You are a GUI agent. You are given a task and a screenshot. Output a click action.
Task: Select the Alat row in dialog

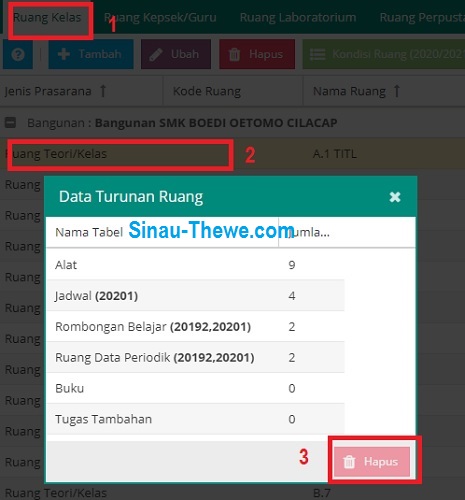tap(195, 265)
